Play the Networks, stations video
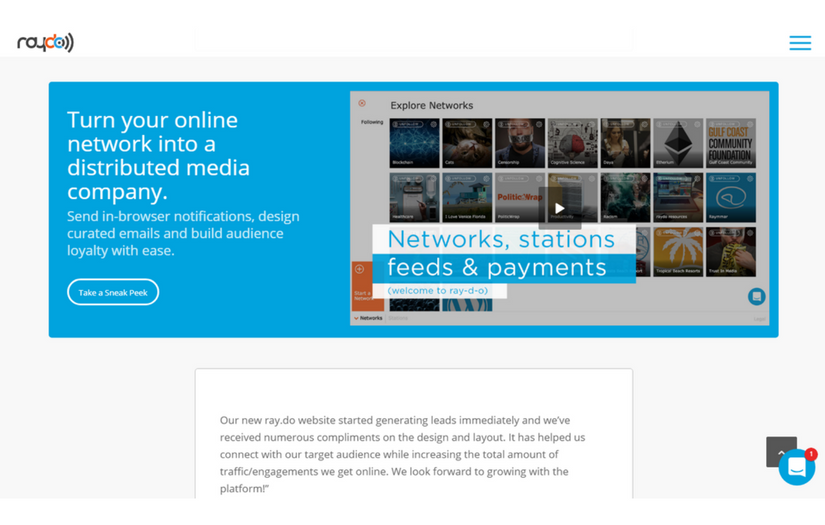 (560, 208)
